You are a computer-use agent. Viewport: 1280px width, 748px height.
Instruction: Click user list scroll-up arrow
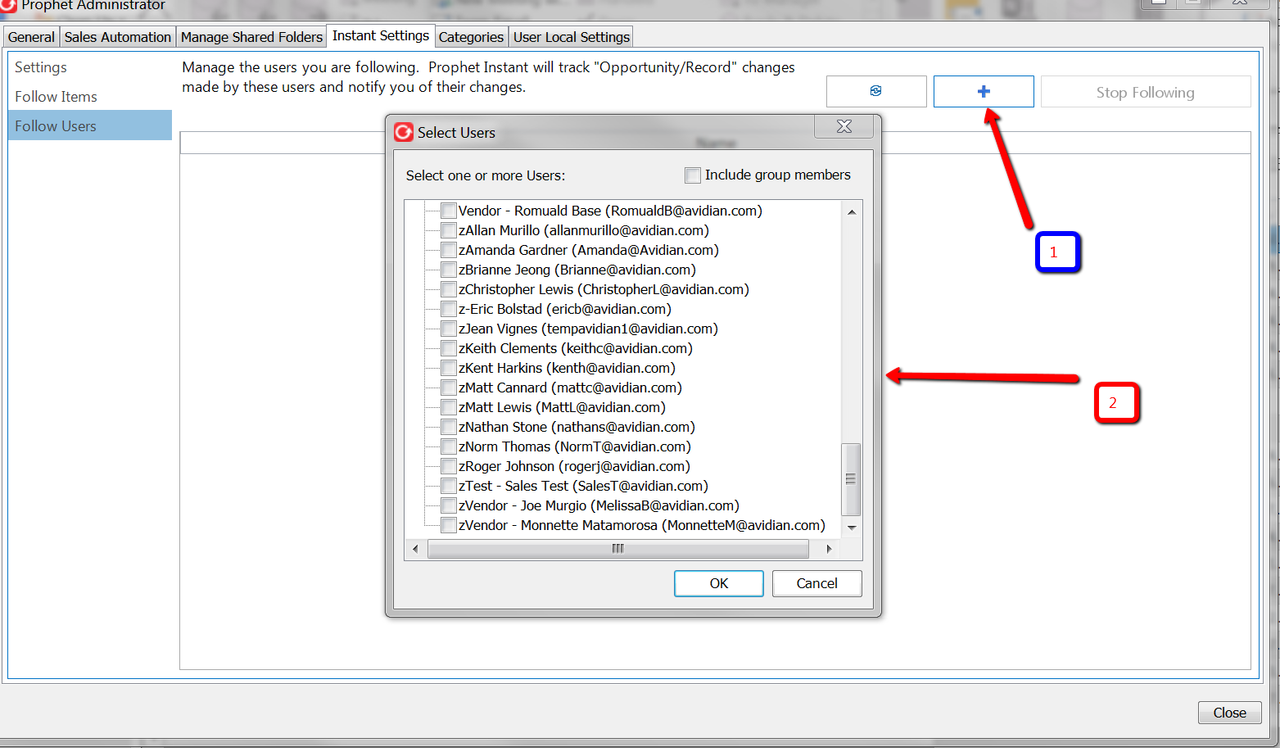click(852, 211)
